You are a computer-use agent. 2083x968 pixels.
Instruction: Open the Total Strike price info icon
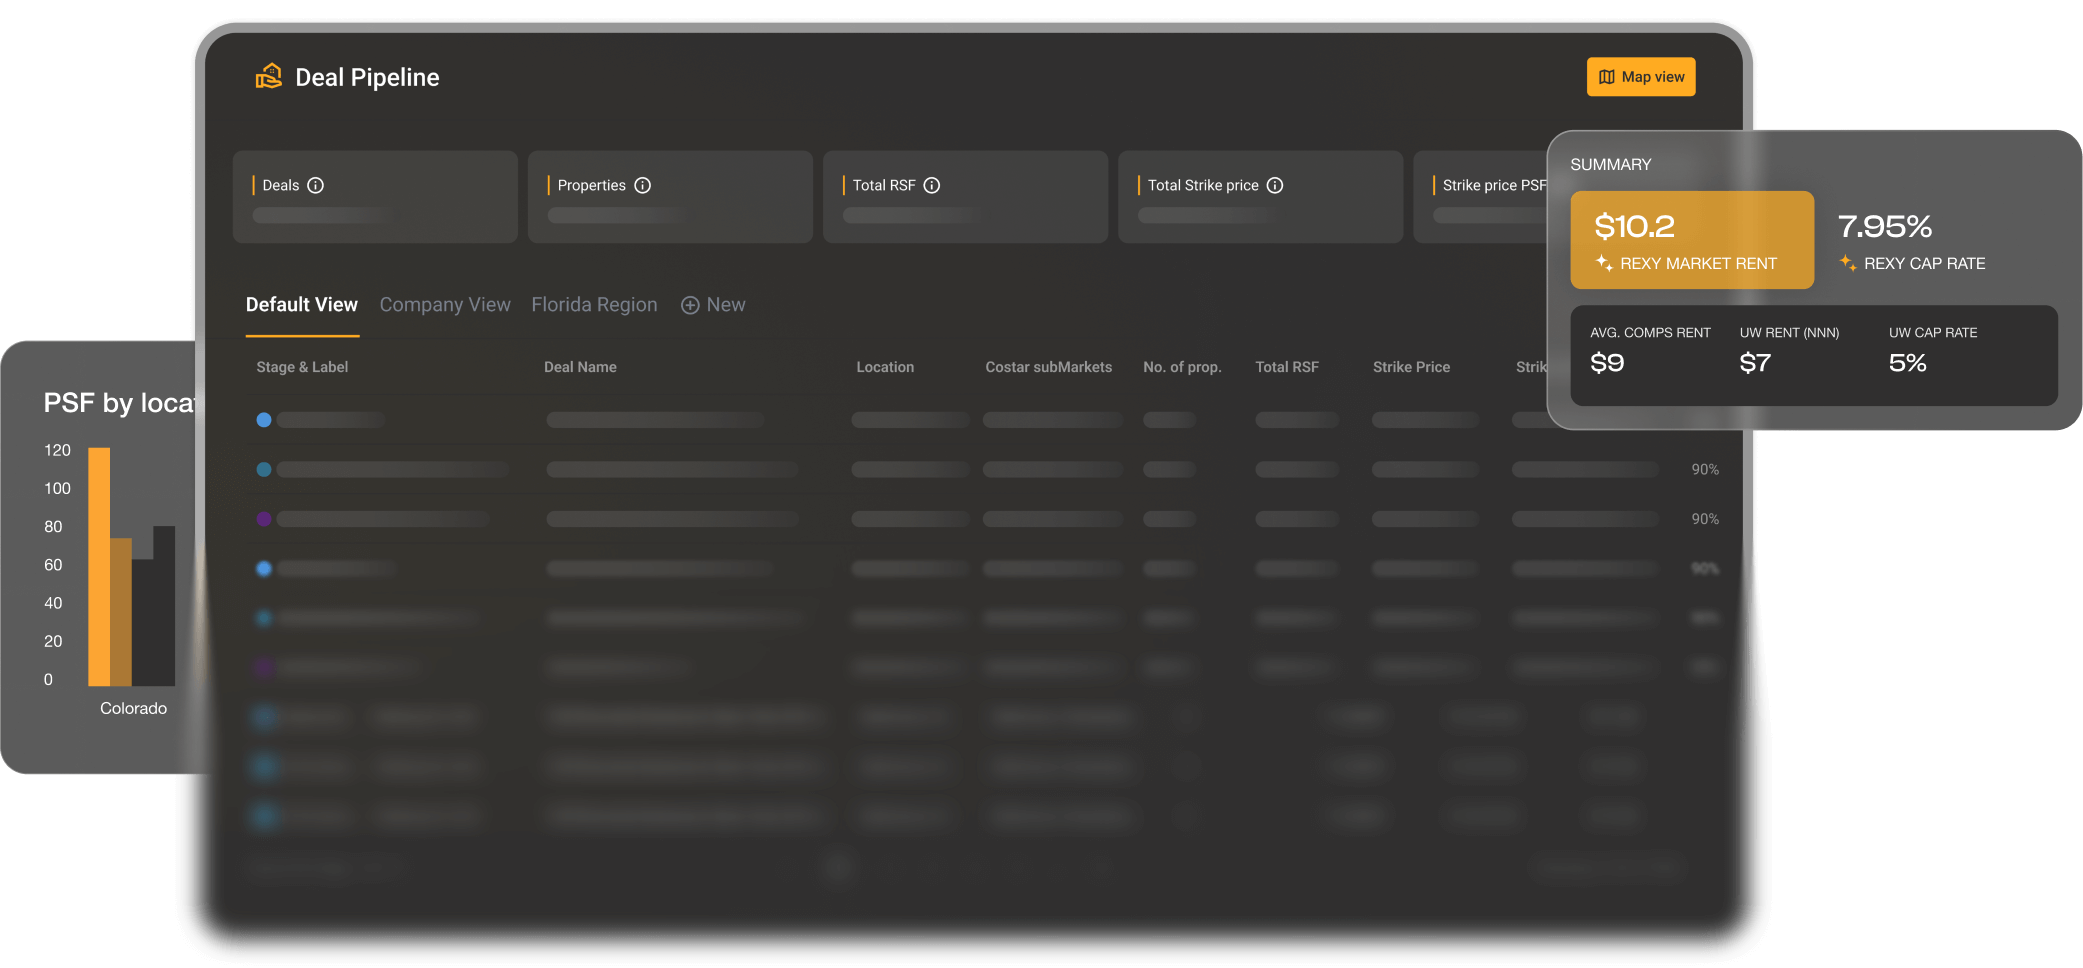tap(1275, 185)
